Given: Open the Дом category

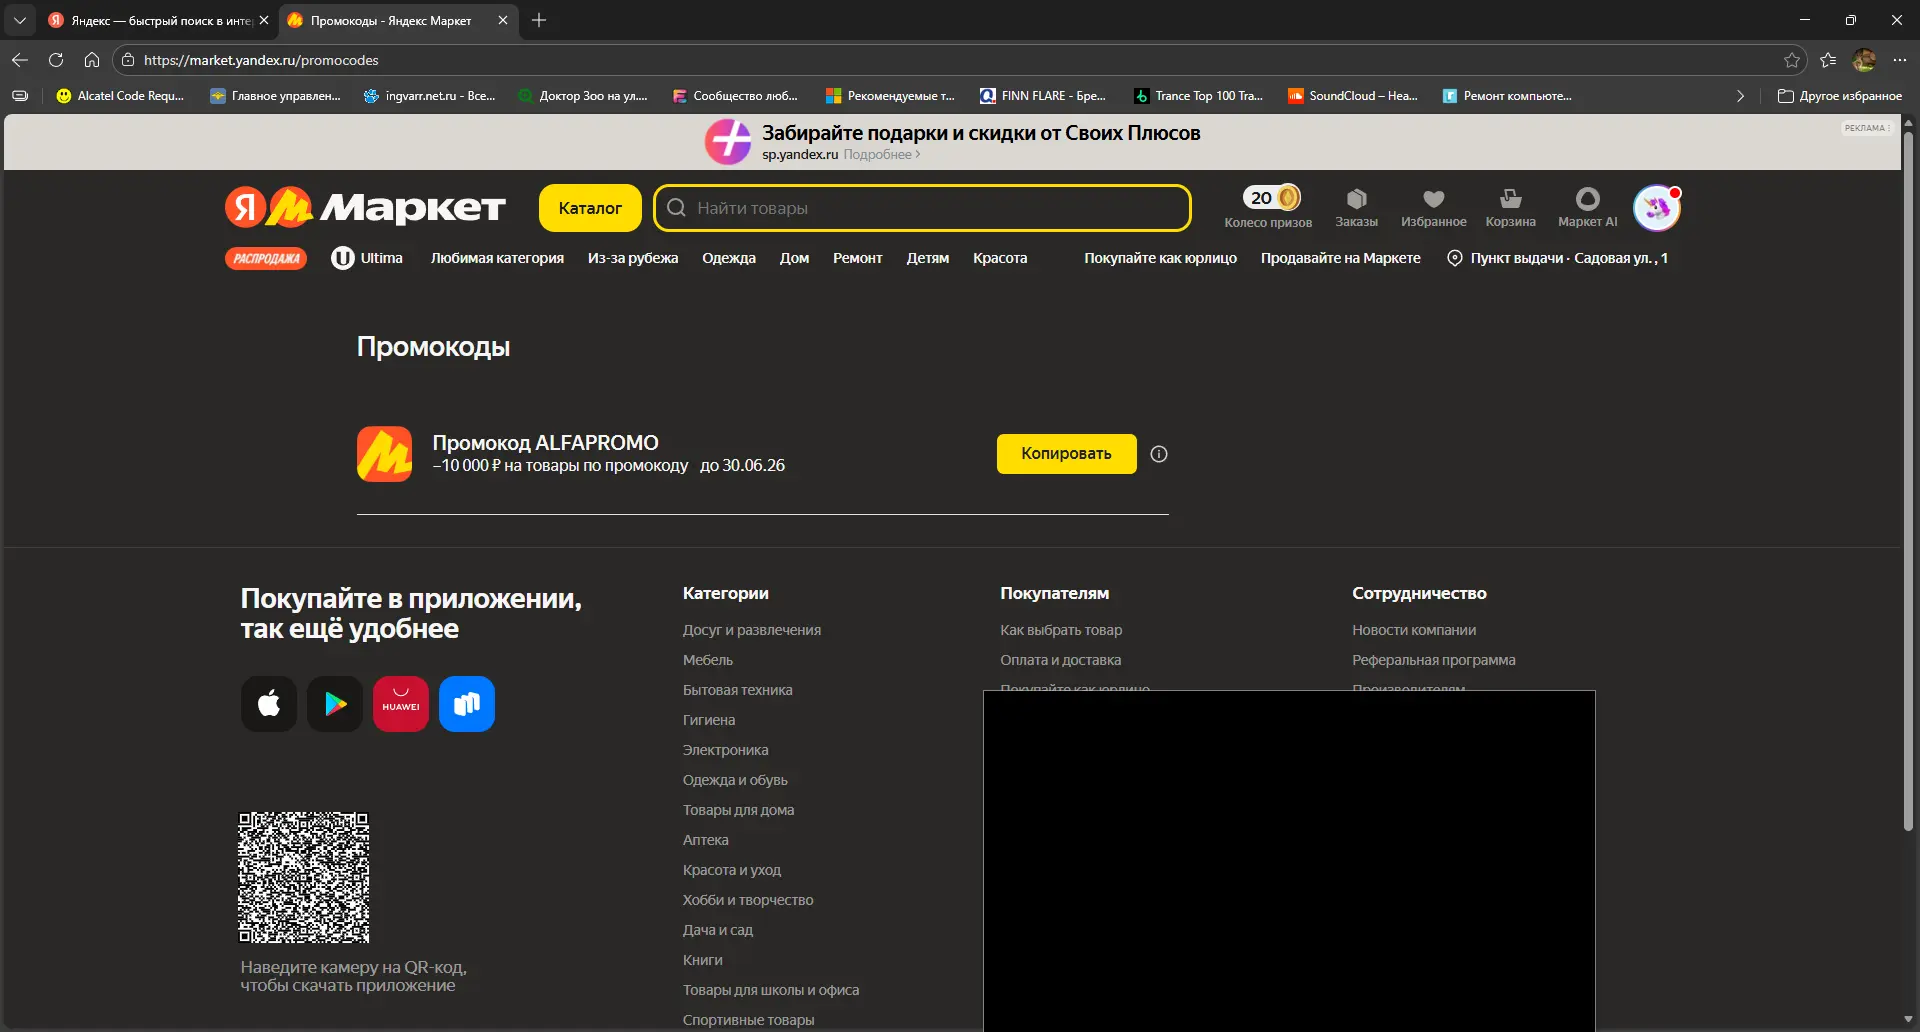Looking at the screenshot, I should point(794,258).
